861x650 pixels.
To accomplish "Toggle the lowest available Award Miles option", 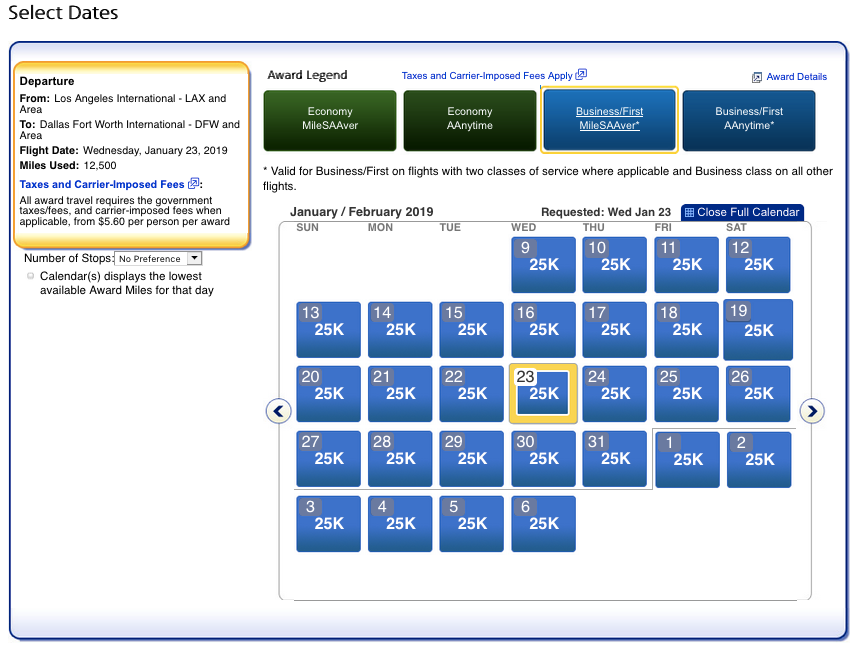I will [x=31, y=276].
